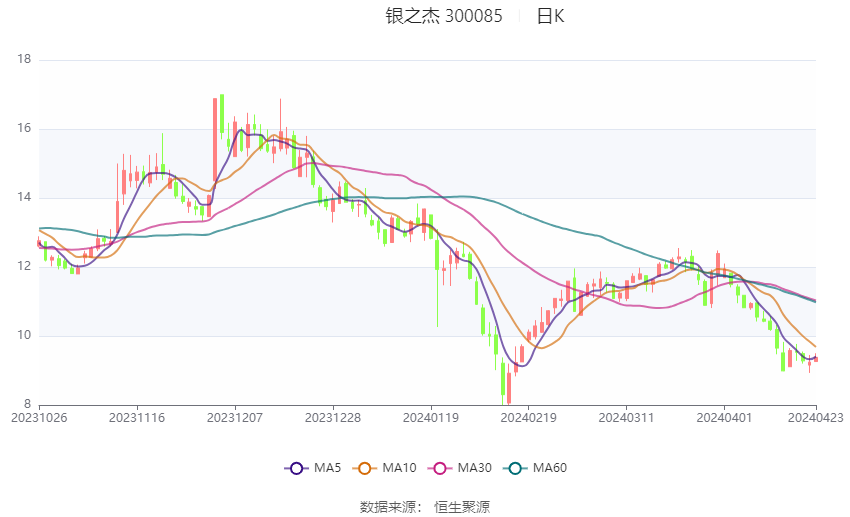Image resolution: width=850 pixels, height=517 pixels.
Task: Toggle the MA60 legend series
Action: pos(535,468)
